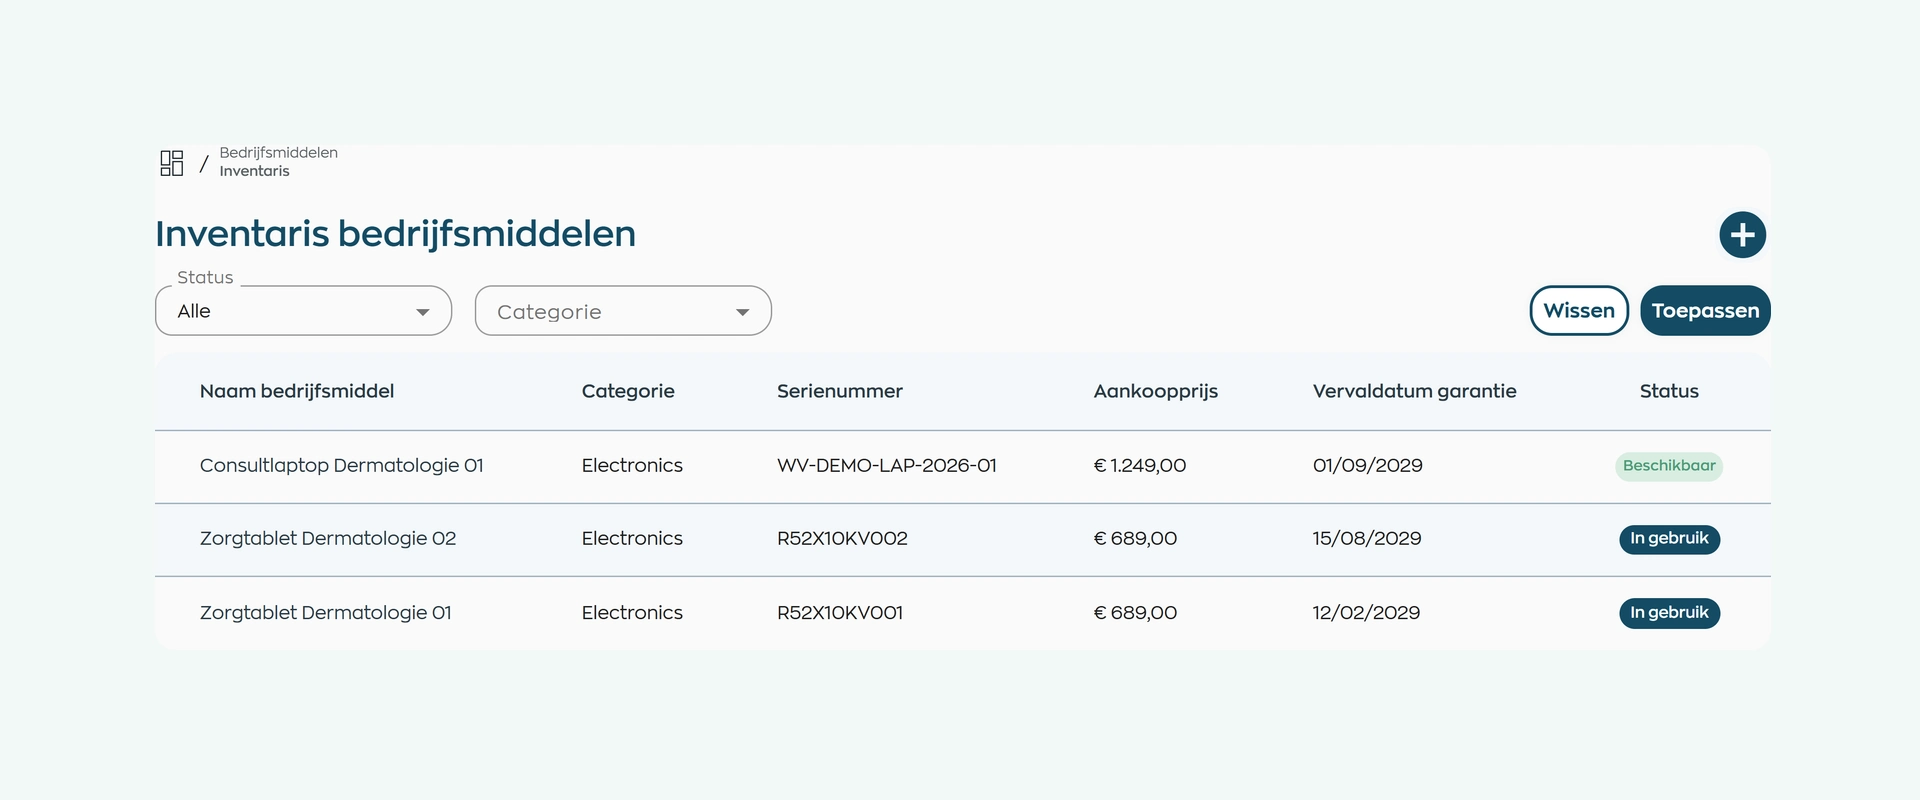This screenshot has height=800, width=1920.
Task: Click serial number WV-DEMO-LAP-2026-01
Action: 887,466
